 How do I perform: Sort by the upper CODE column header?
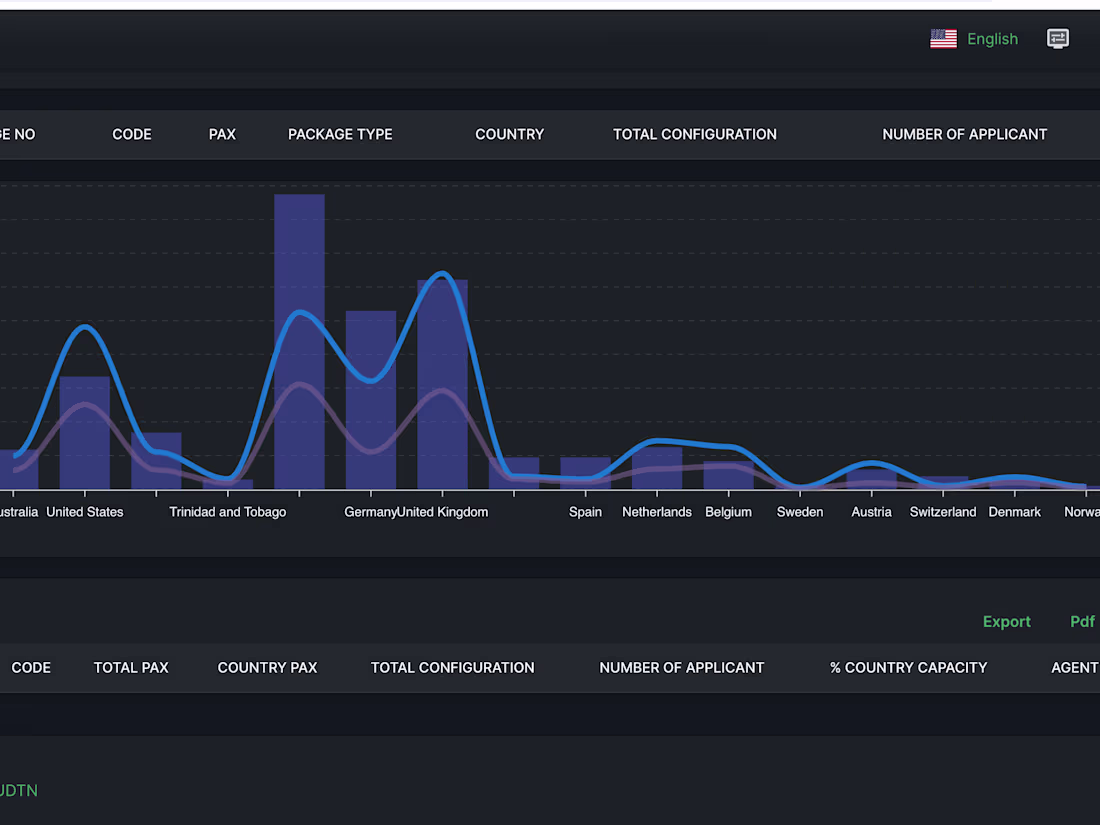pos(132,134)
